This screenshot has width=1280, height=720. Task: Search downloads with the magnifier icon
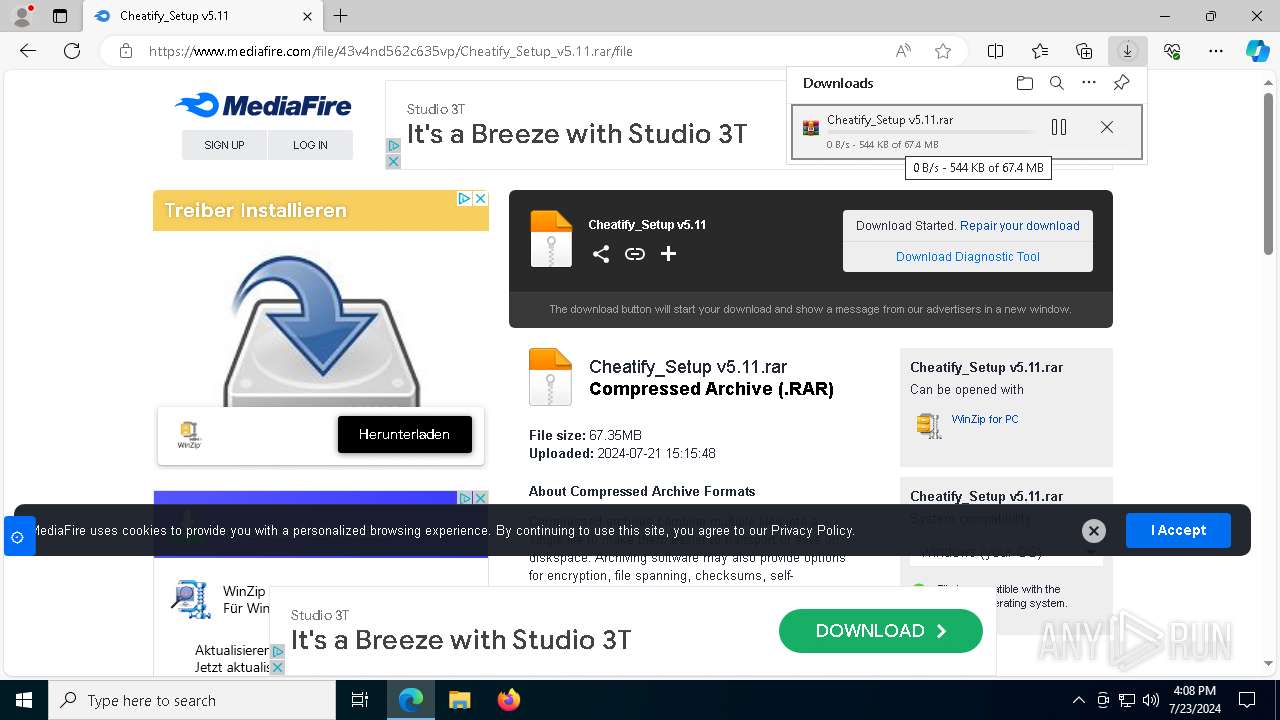(1056, 83)
